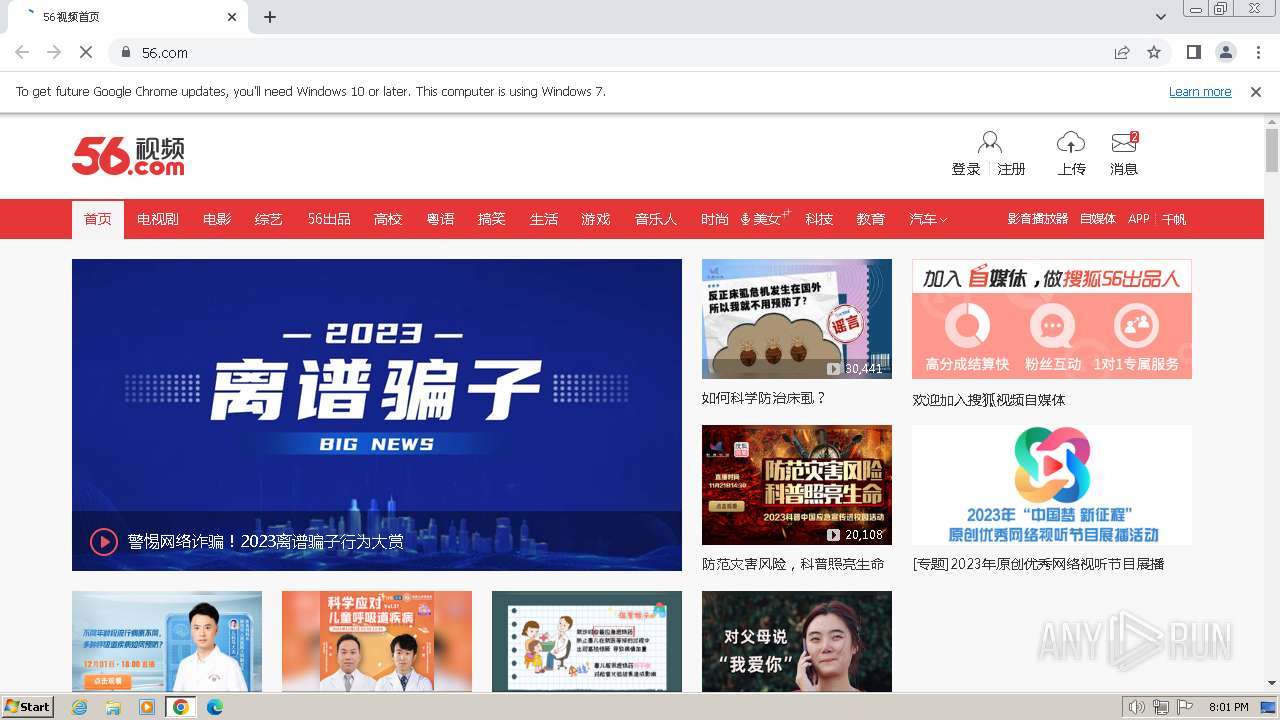Image resolution: width=1280 pixels, height=720 pixels.
Task: Open Chrome's three-dot menu
Action: pos(1257,52)
